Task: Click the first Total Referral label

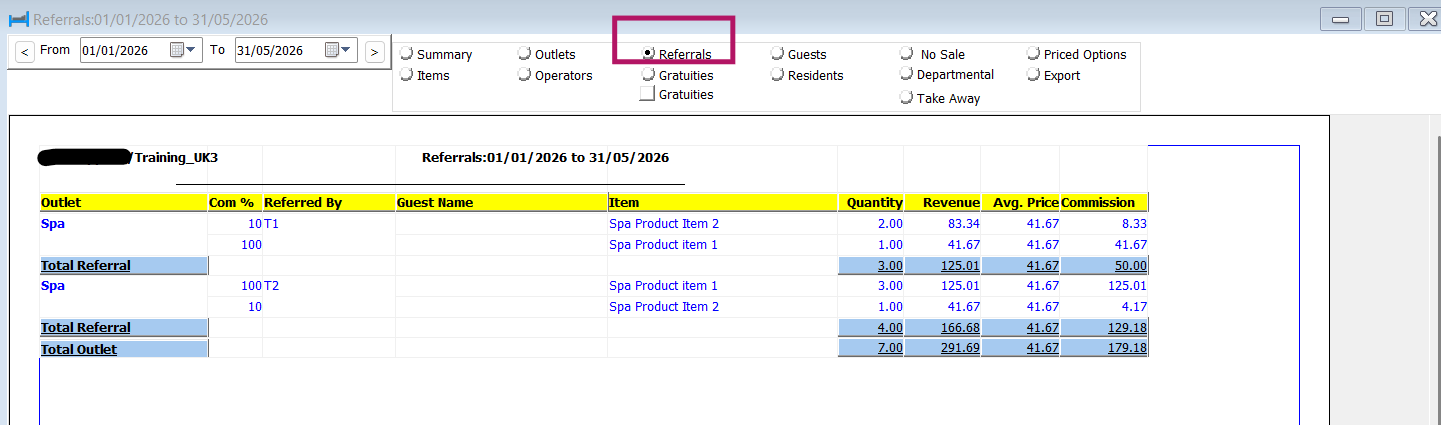Action: click(x=86, y=265)
